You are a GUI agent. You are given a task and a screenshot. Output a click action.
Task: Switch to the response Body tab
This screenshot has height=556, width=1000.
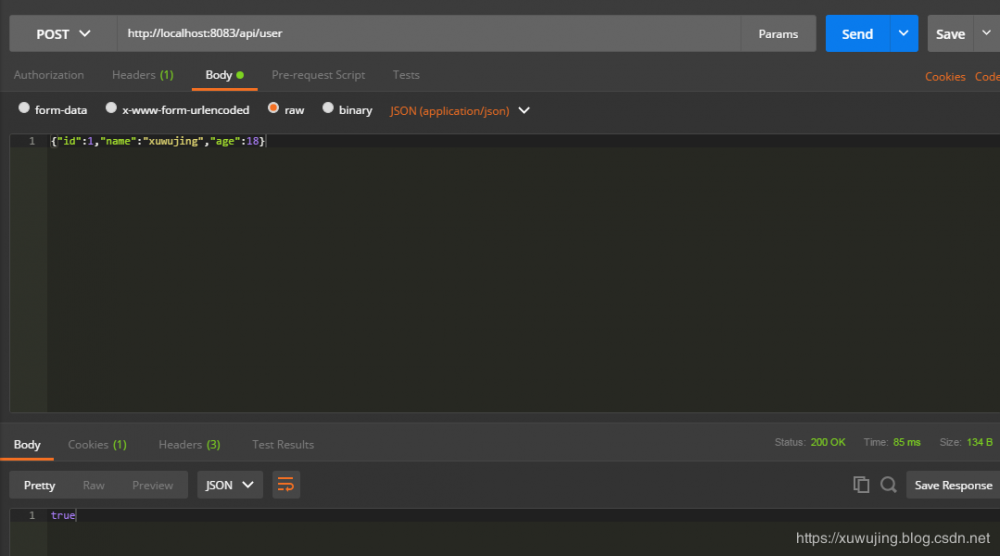27,444
